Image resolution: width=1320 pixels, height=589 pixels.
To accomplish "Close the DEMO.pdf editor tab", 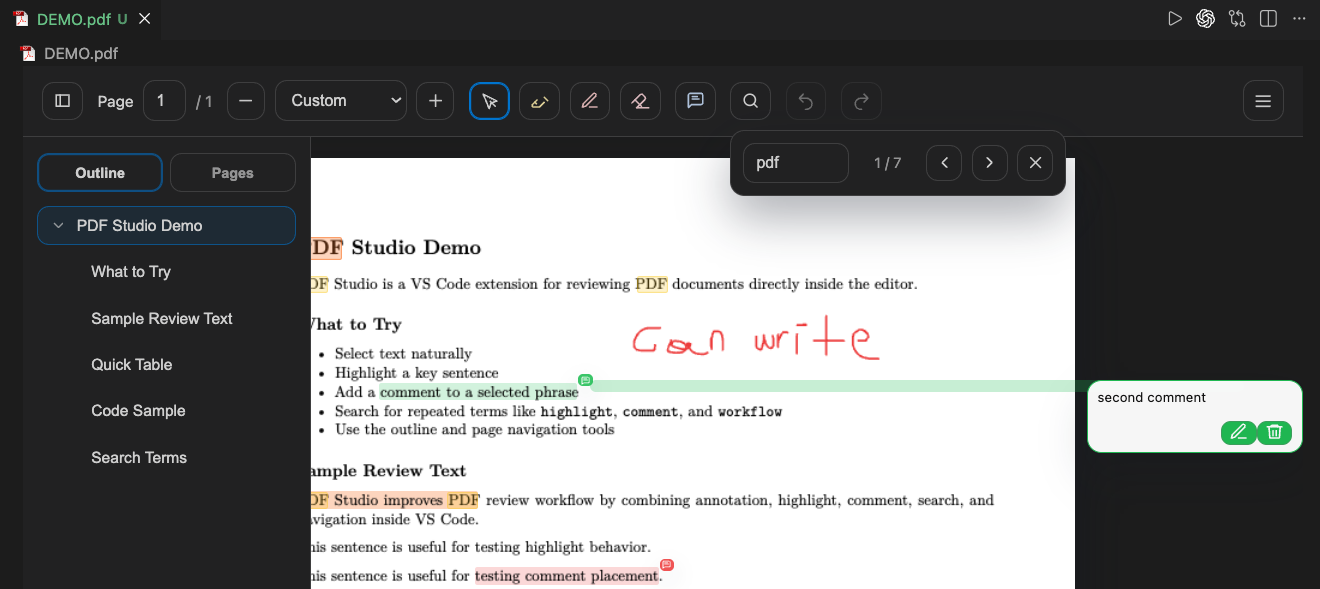I will tap(145, 19).
